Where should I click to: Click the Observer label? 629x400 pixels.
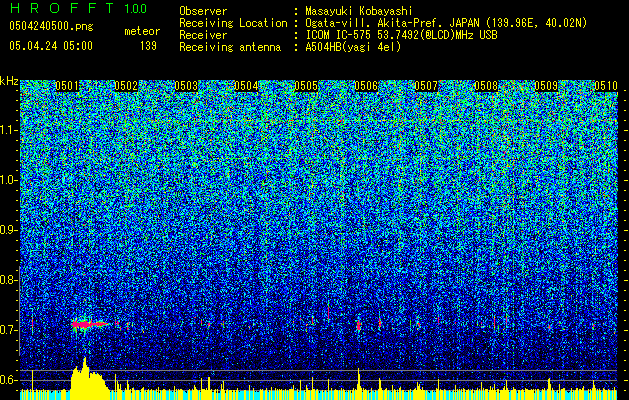click(x=203, y=11)
